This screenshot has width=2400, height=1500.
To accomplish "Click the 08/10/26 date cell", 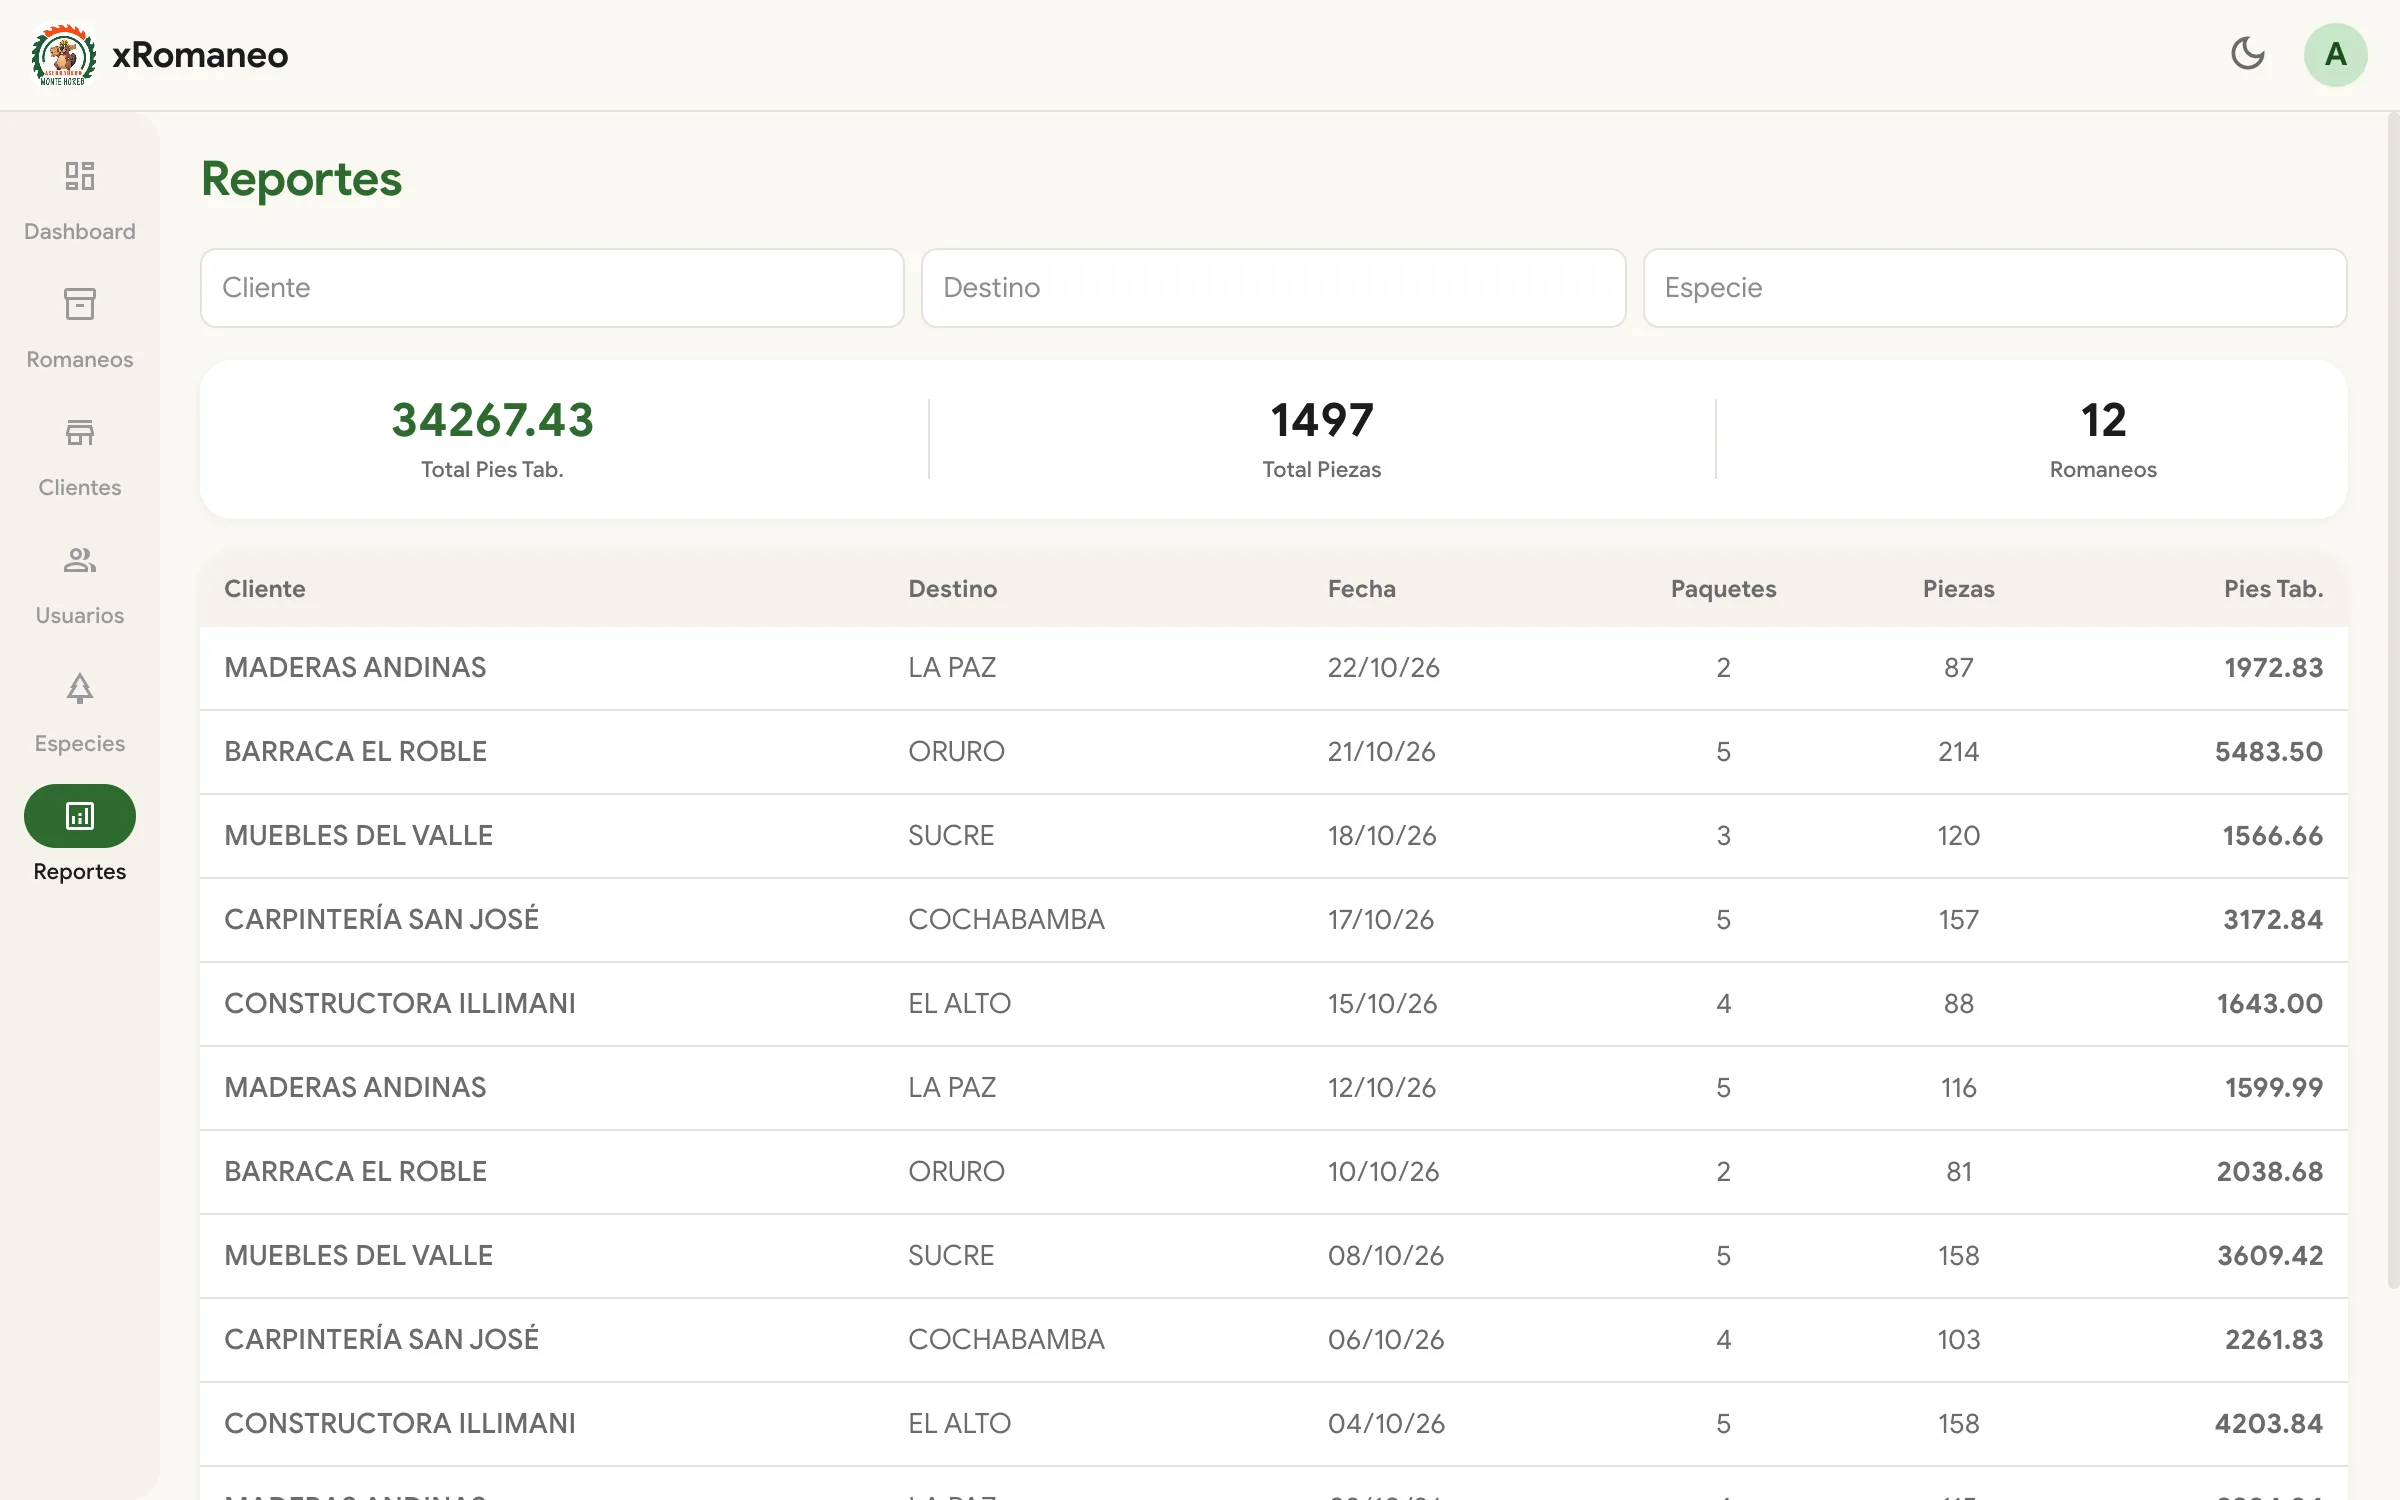I will [x=1386, y=1256].
